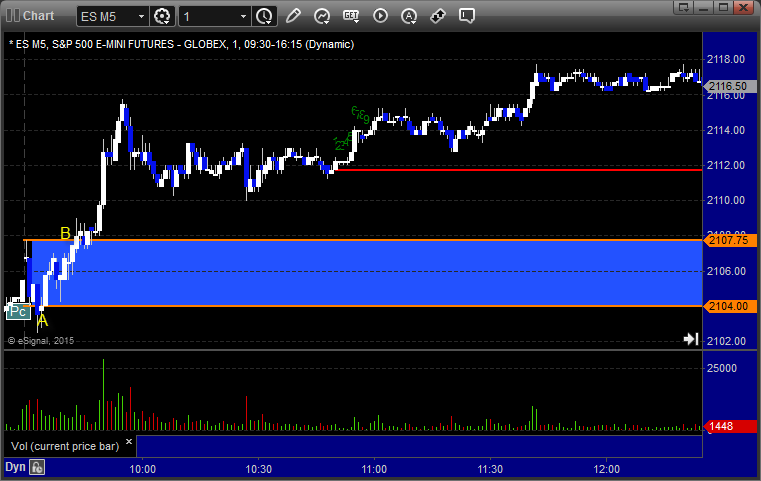
Task: Open the time template clock menu
Action: [265, 17]
